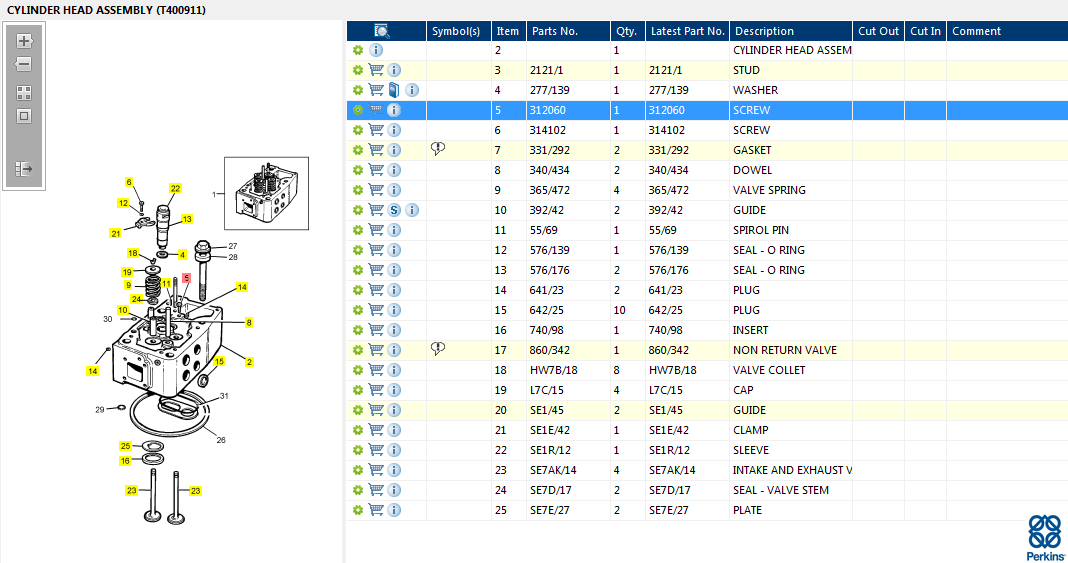Click the S icon on GUIDE 392/42 row
Image resolution: width=1068 pixels, height=563 pixels.
tap(394, 210)
